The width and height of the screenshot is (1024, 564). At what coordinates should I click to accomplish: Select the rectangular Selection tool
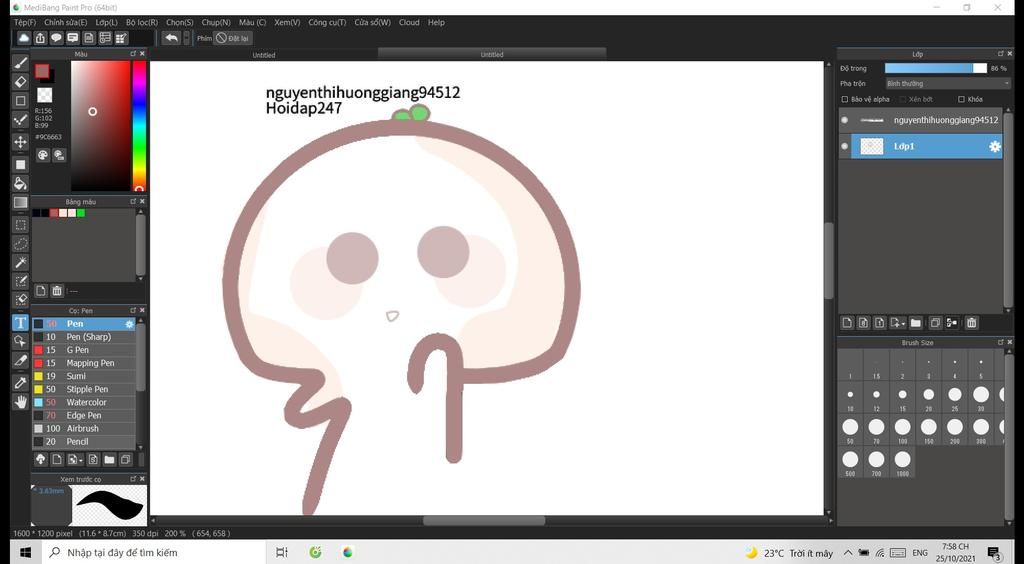[20, 225]
